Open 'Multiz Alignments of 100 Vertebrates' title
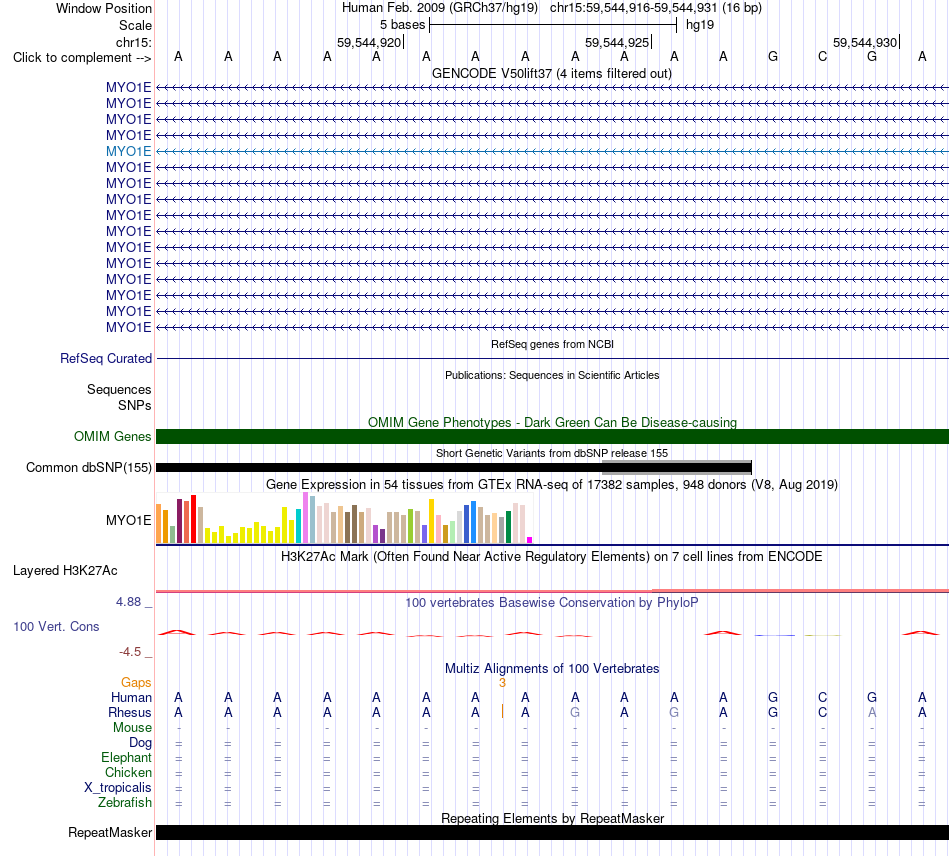The width and height of the screenshot is (950, 856). pyautogui.click(x=552, y=669)
